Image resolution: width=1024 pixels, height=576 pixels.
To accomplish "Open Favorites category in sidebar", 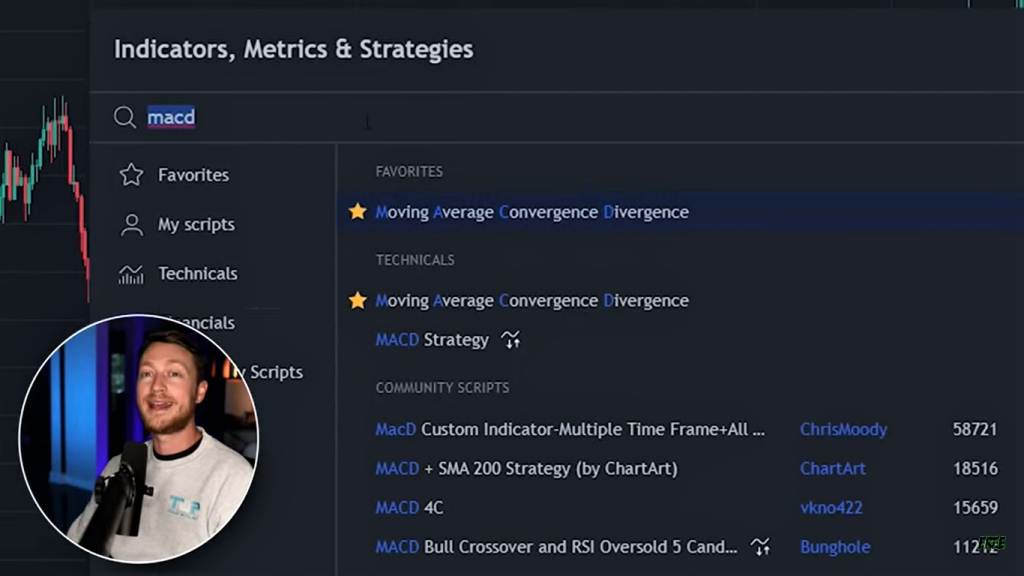I will 193,175.
